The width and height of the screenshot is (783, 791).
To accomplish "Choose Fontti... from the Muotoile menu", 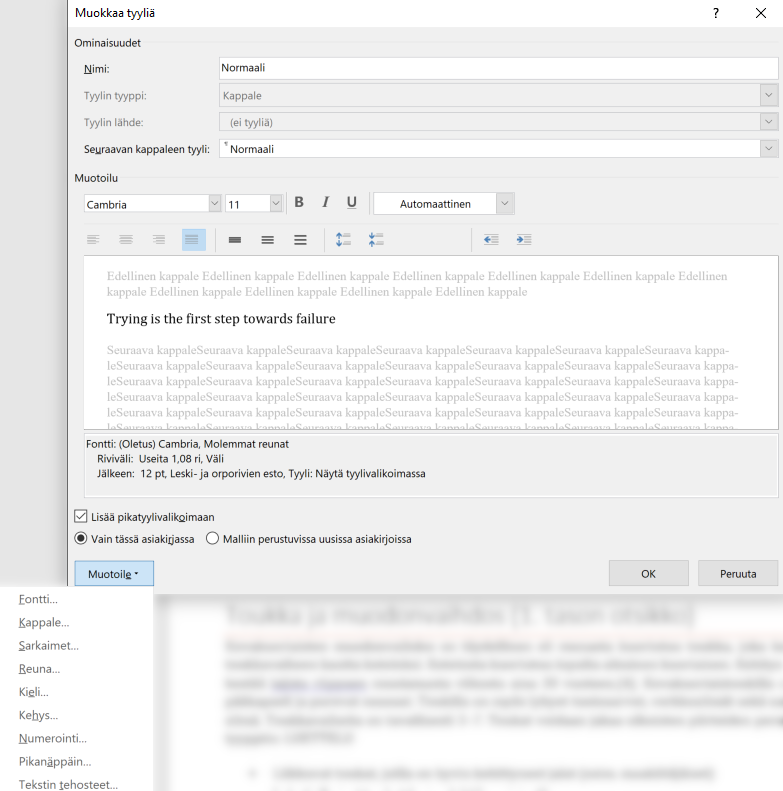I will [x=38, y=599].
